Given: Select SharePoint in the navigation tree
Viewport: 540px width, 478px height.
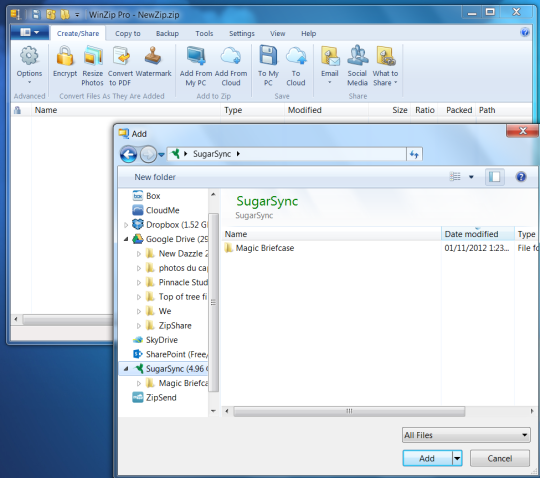Looking at the screenshot, I should (x=170, y=354).
